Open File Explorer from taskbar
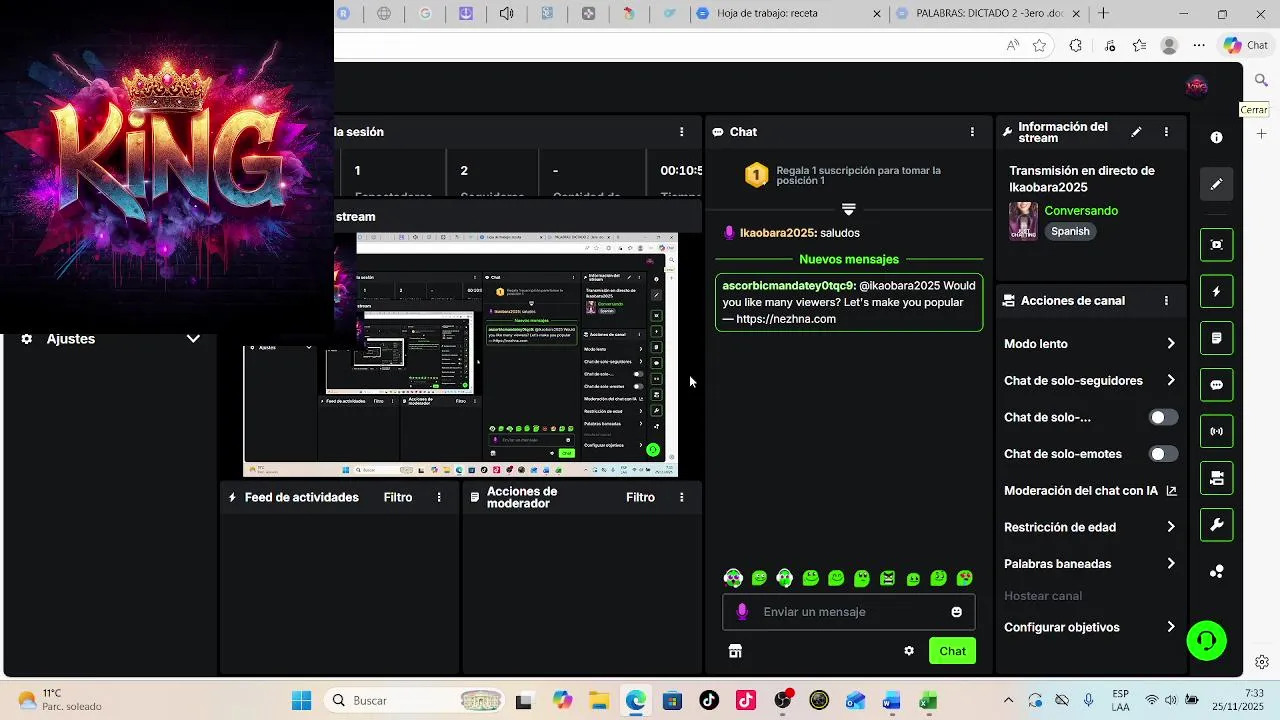The width and height of the screenshot is (1280, 720). pyautogui.click(x=598, y=701)
